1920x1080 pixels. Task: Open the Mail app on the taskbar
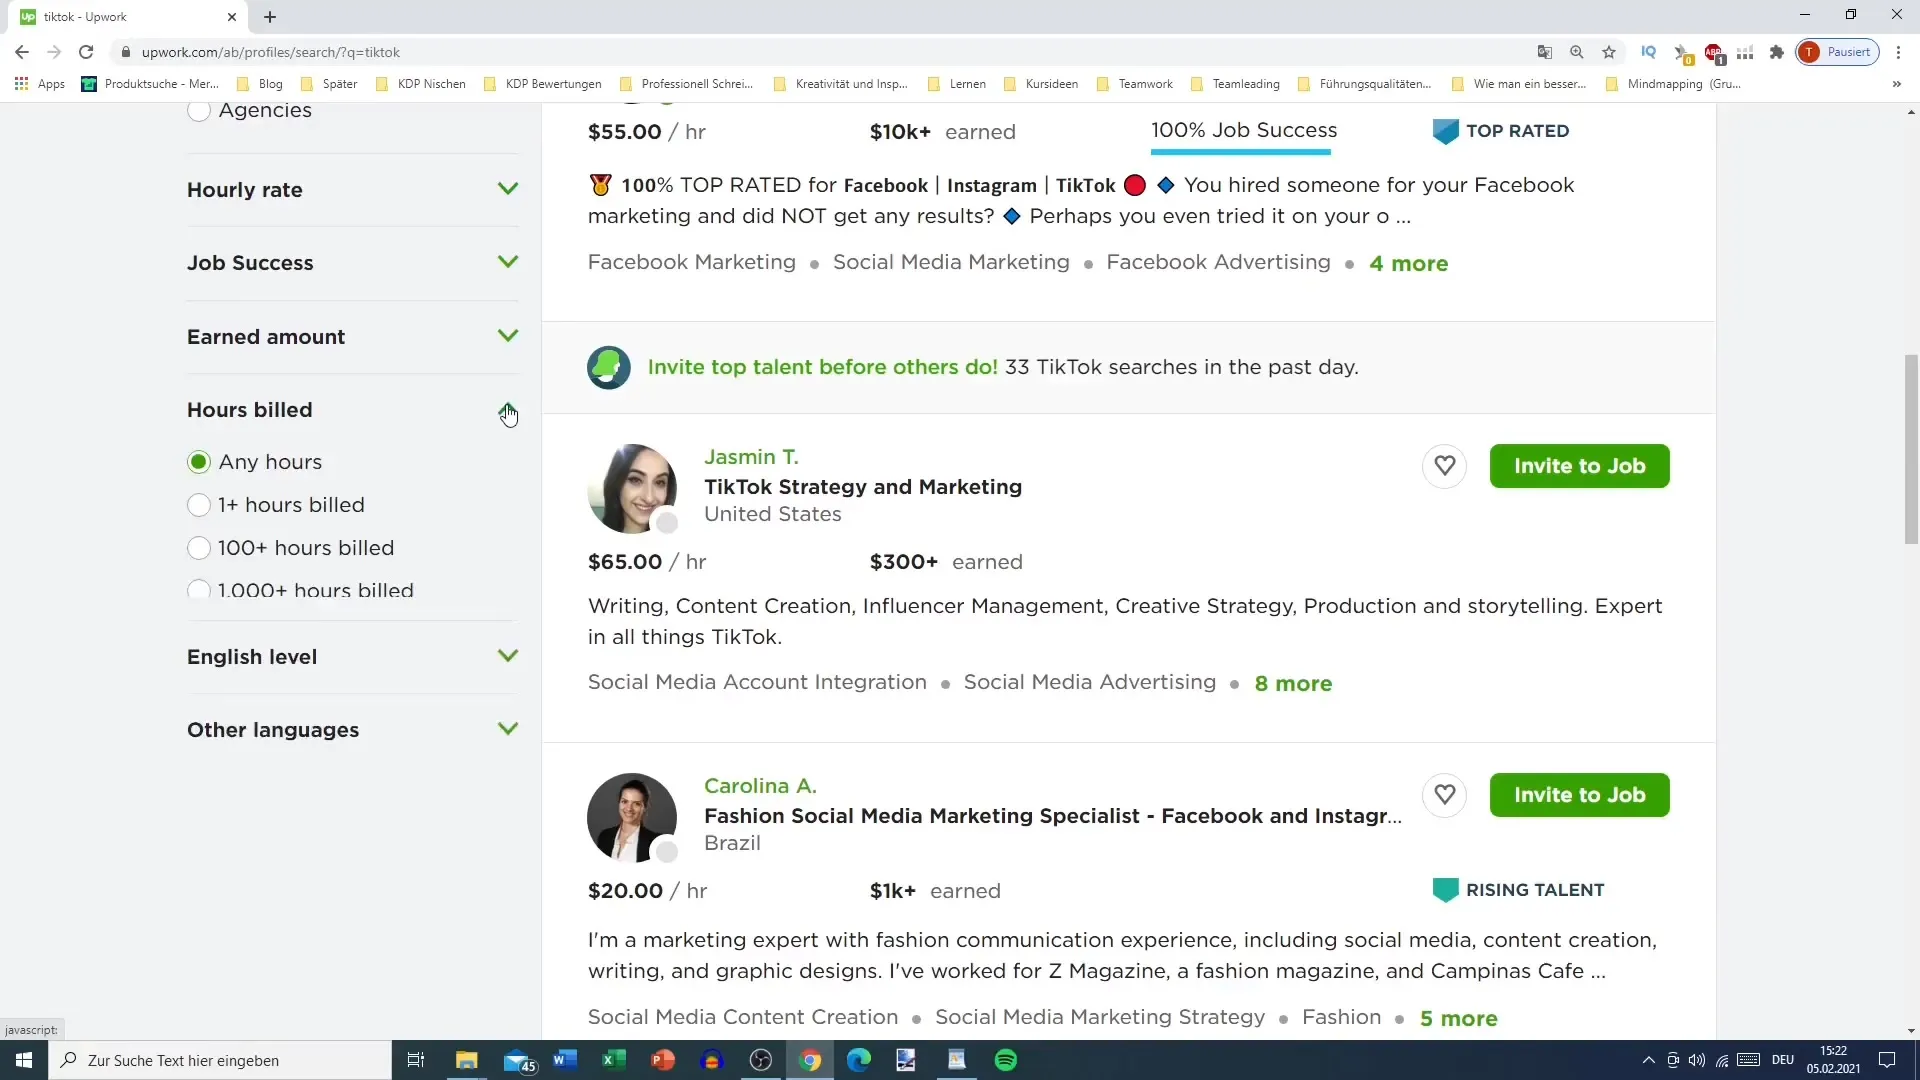point(520,1060)
